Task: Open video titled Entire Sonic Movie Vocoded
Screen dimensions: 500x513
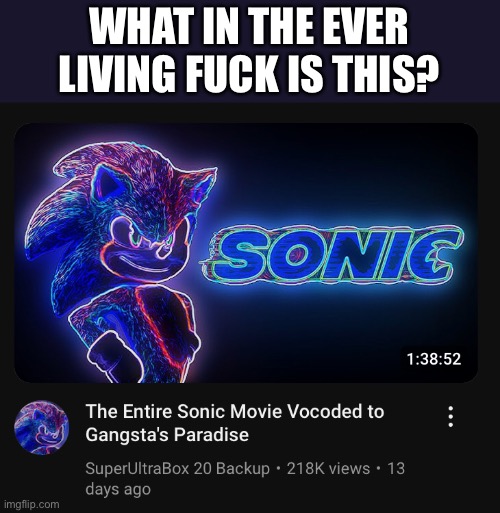Action: 235,423
